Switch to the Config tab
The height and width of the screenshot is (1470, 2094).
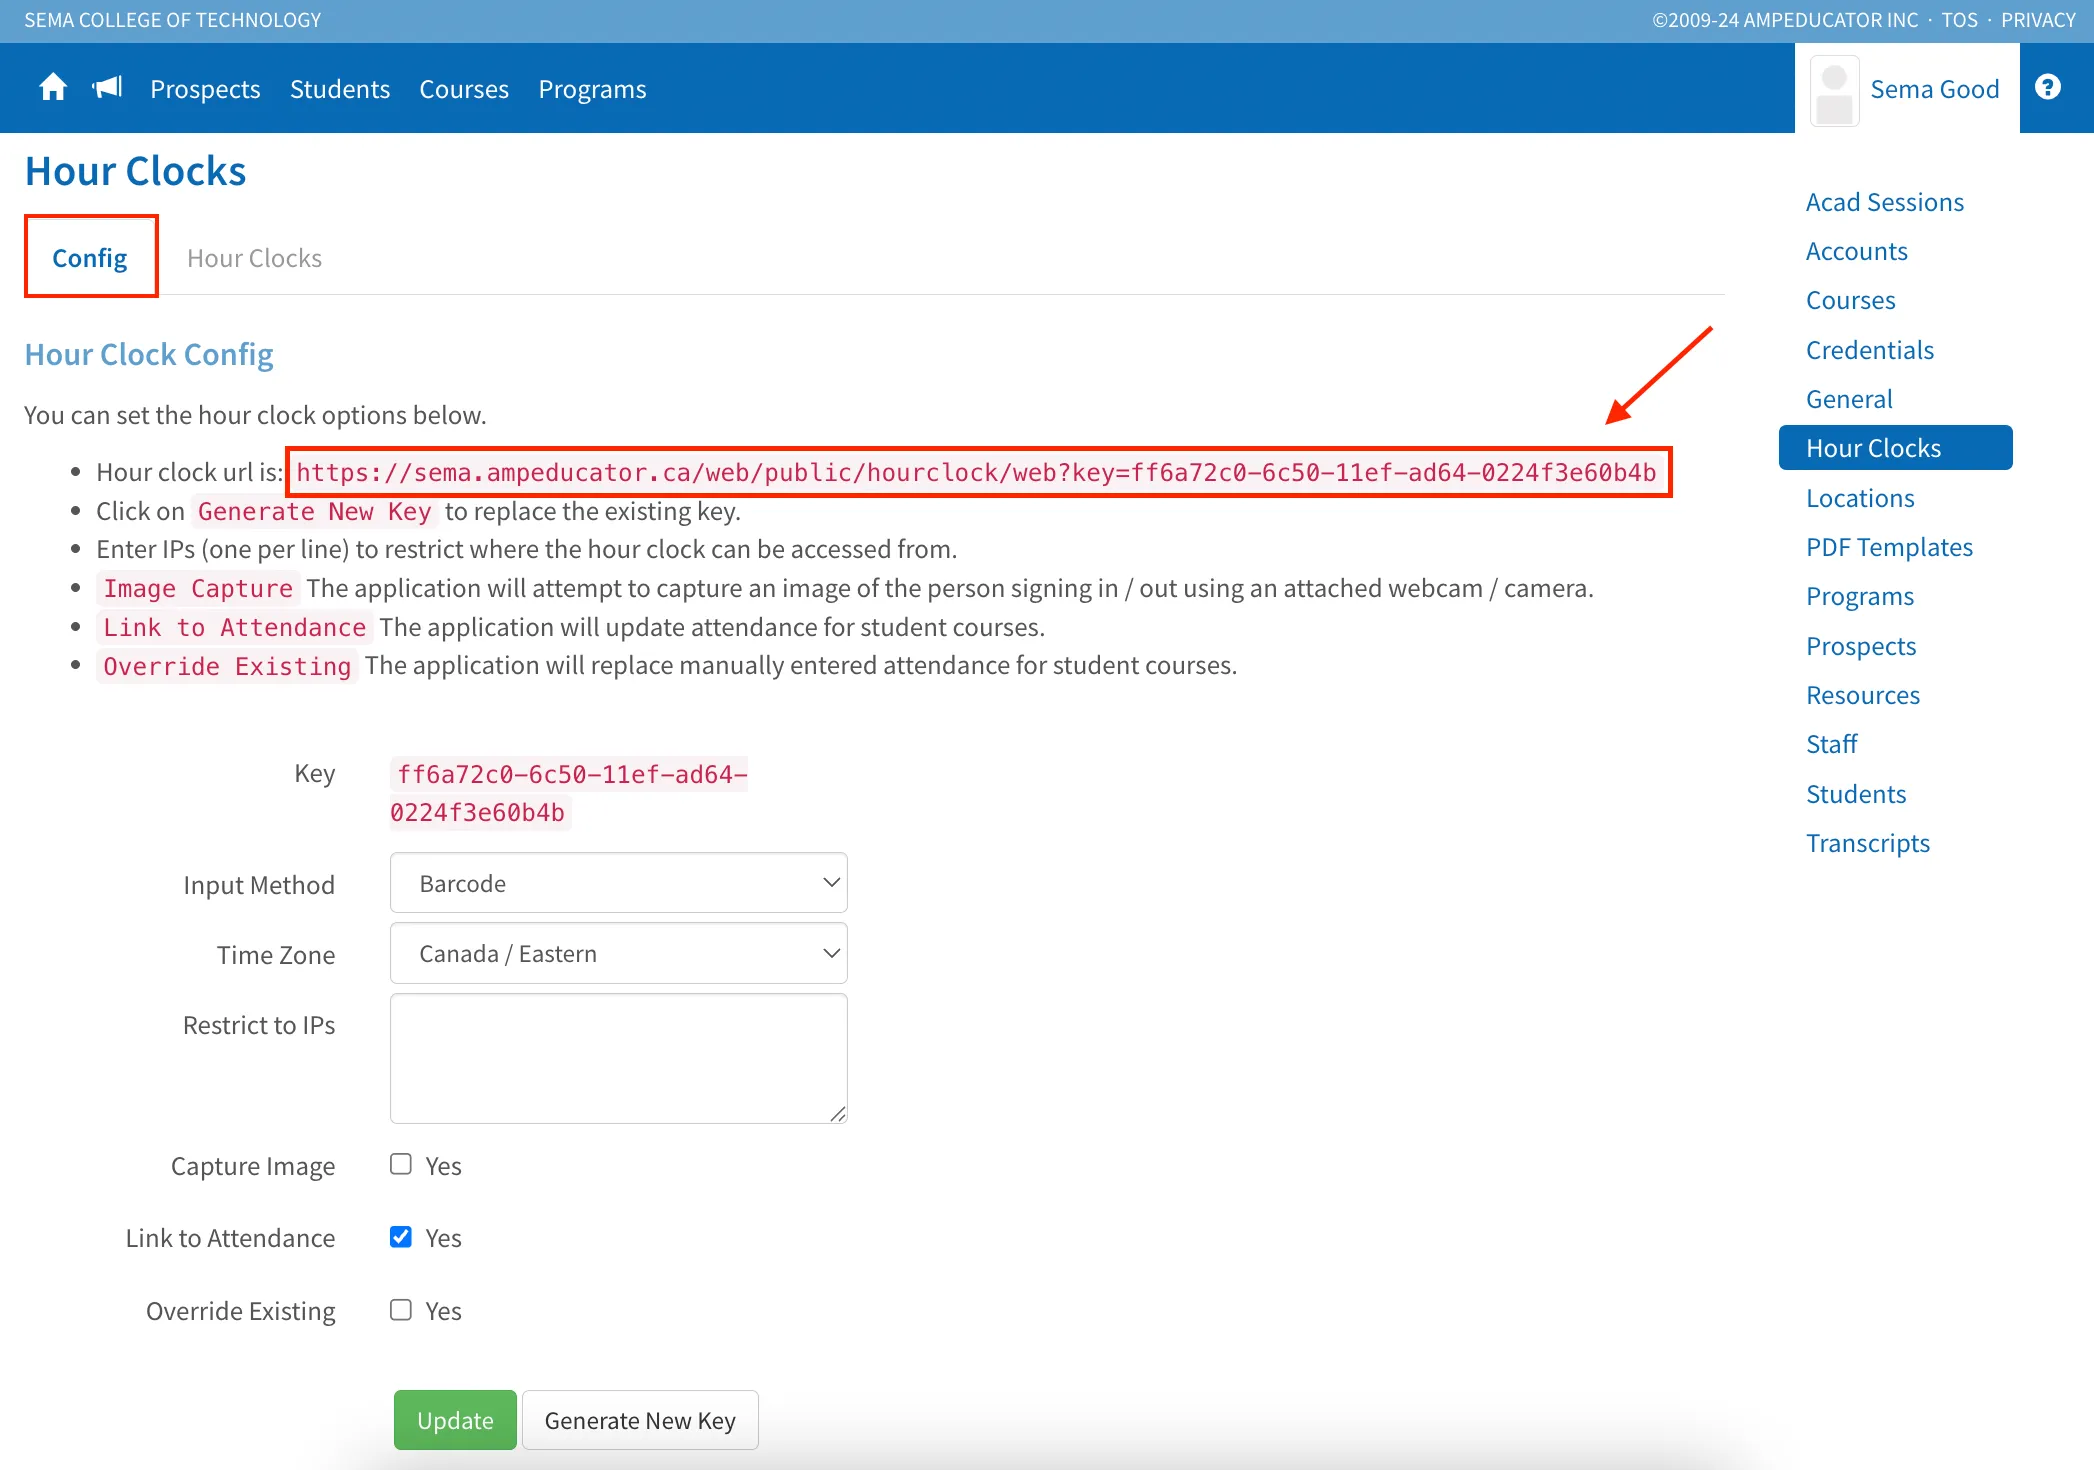[x=90, y=258]
